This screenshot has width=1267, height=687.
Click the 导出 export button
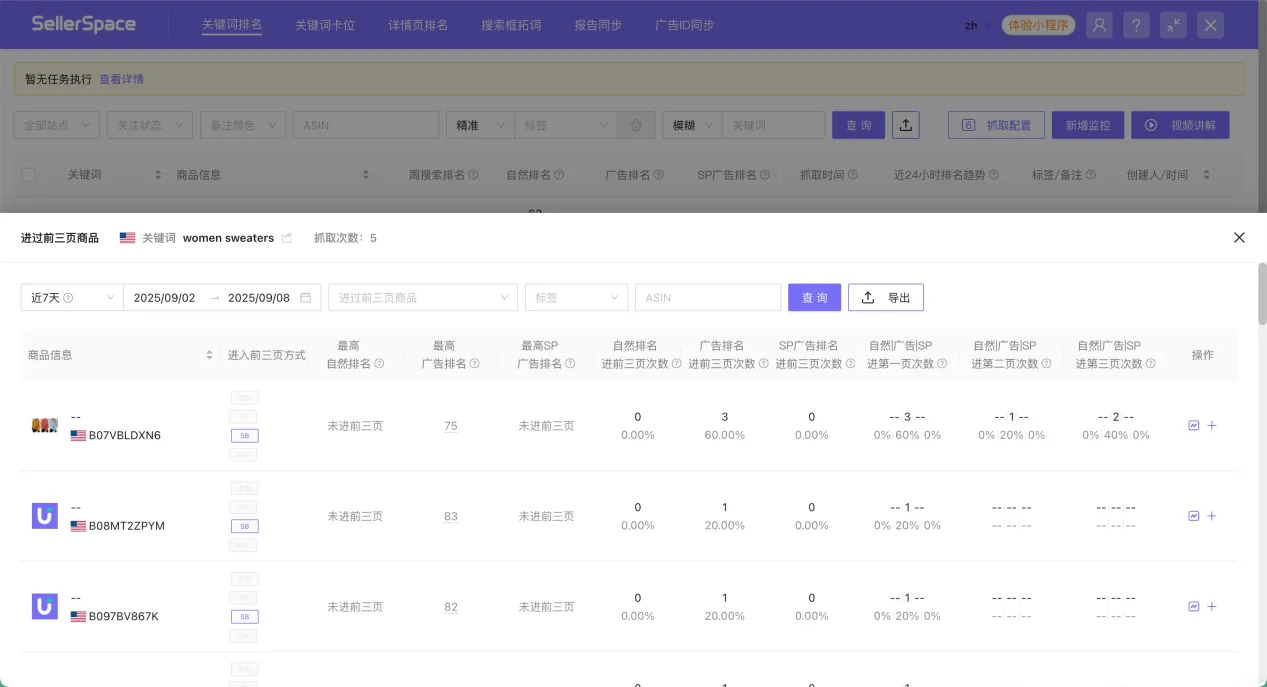tap(886, 298)
